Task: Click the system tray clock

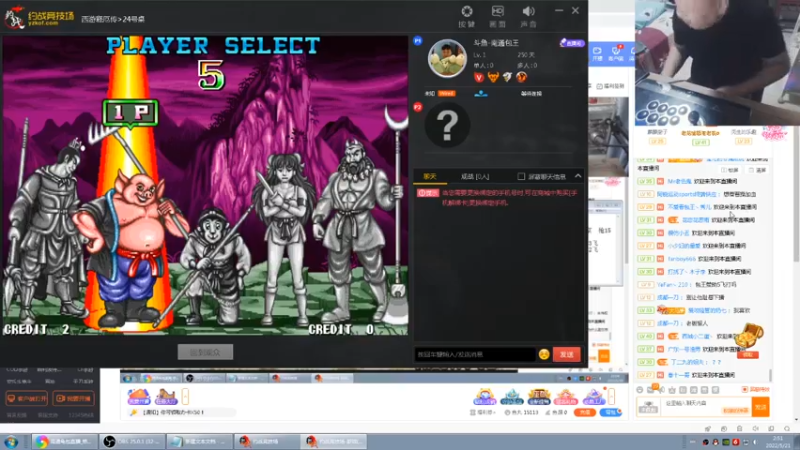Action: point(778,442)
